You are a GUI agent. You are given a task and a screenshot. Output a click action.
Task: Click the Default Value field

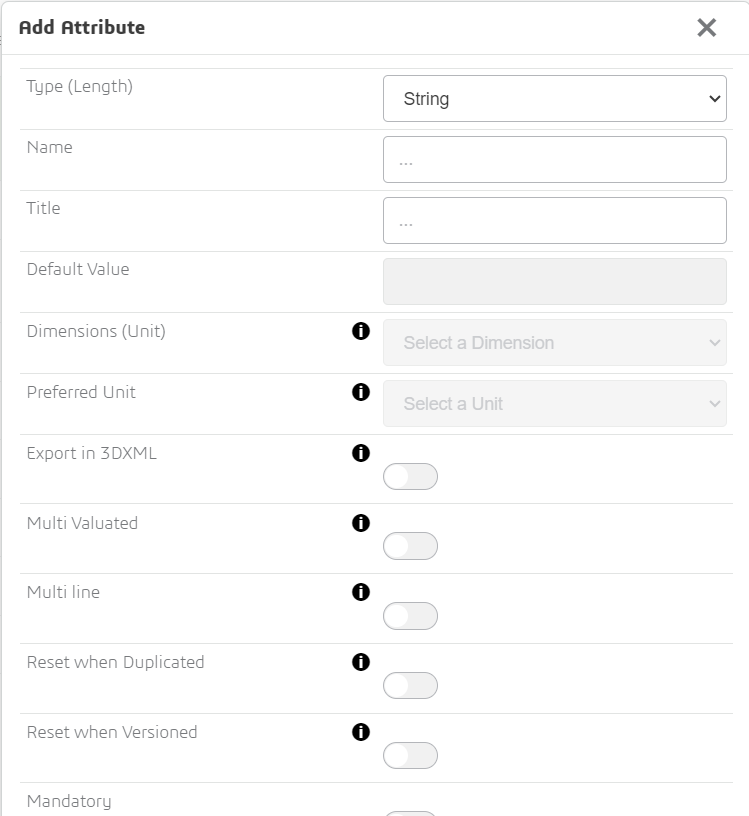pyautogui.click(x=554, y=282)
